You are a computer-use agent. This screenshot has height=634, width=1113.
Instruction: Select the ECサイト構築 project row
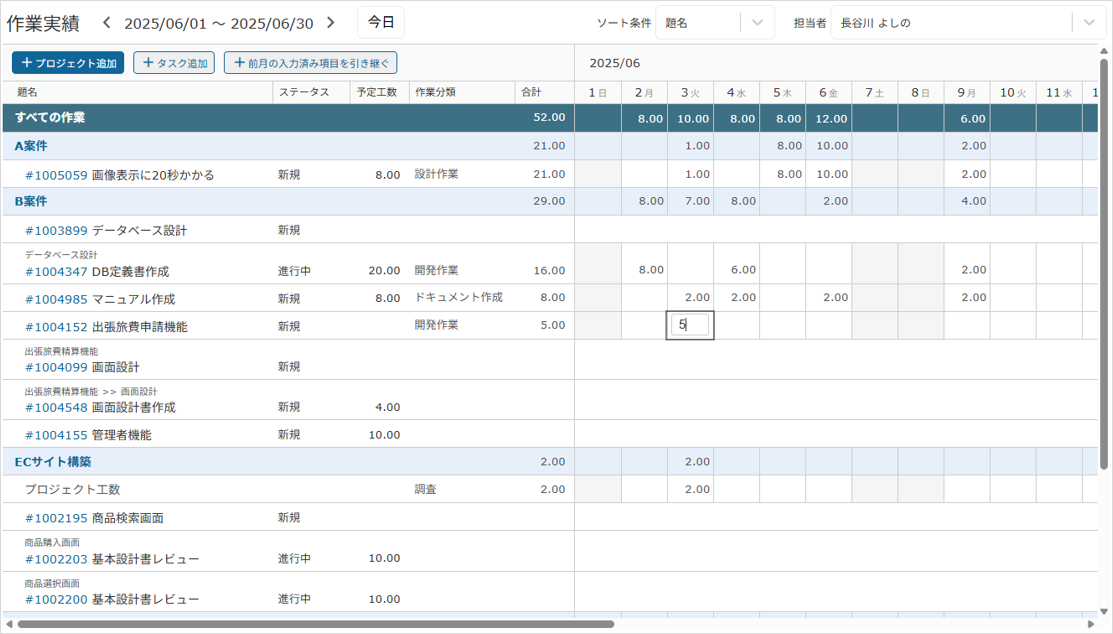click(x=53, y=462)
